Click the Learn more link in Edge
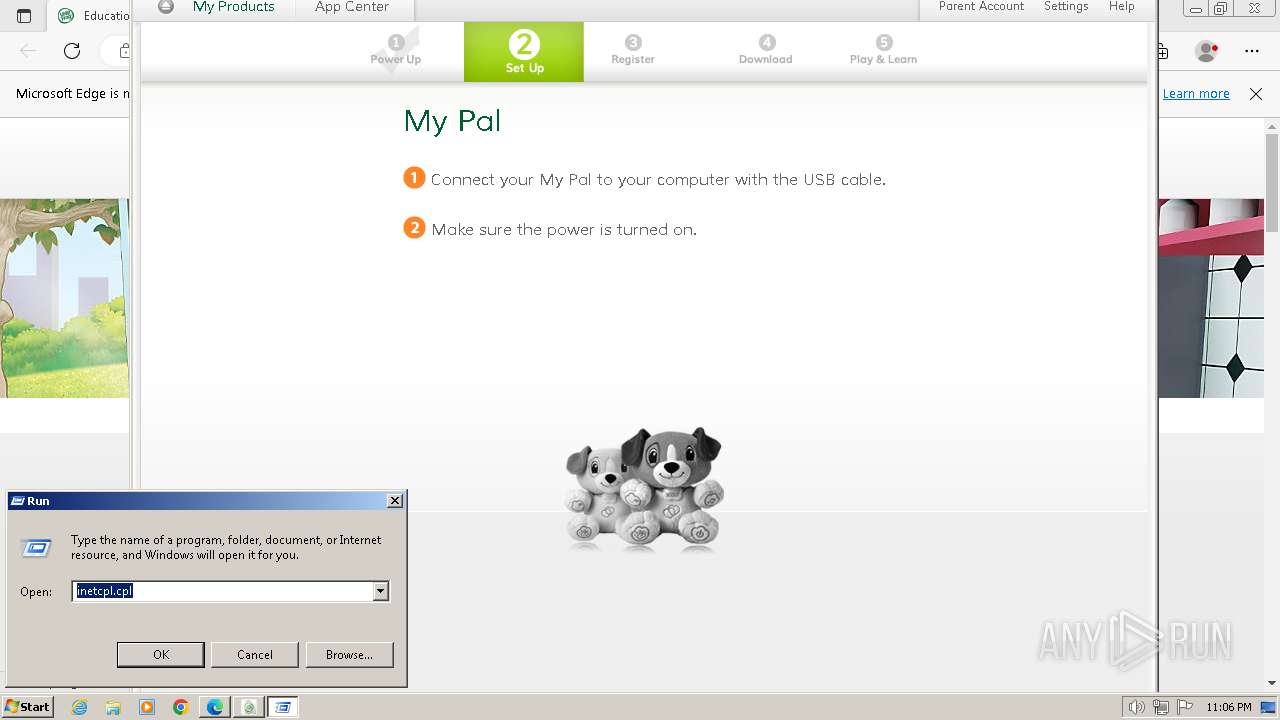Viewport: 1280px width, 720px height. tap(1196, 93)
